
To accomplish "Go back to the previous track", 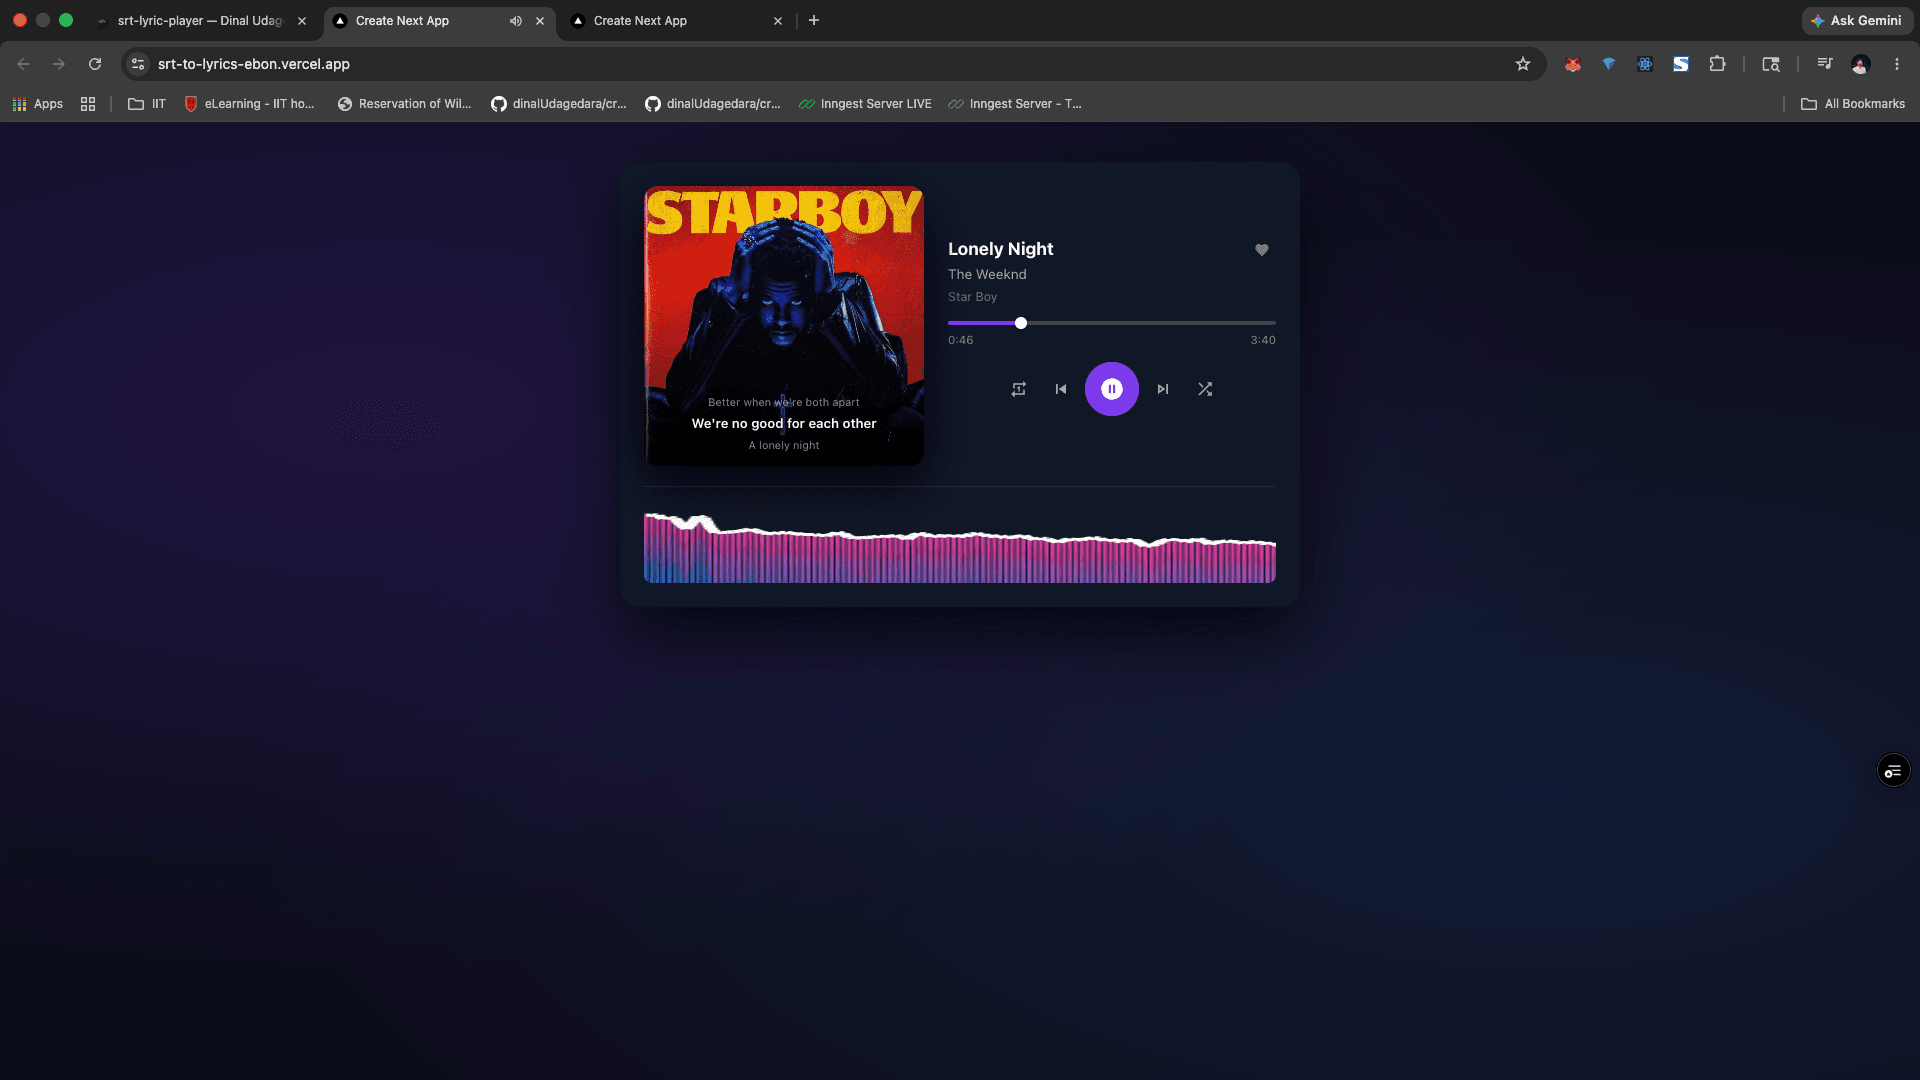I will pyautogui.click(x=1060, y=389).
